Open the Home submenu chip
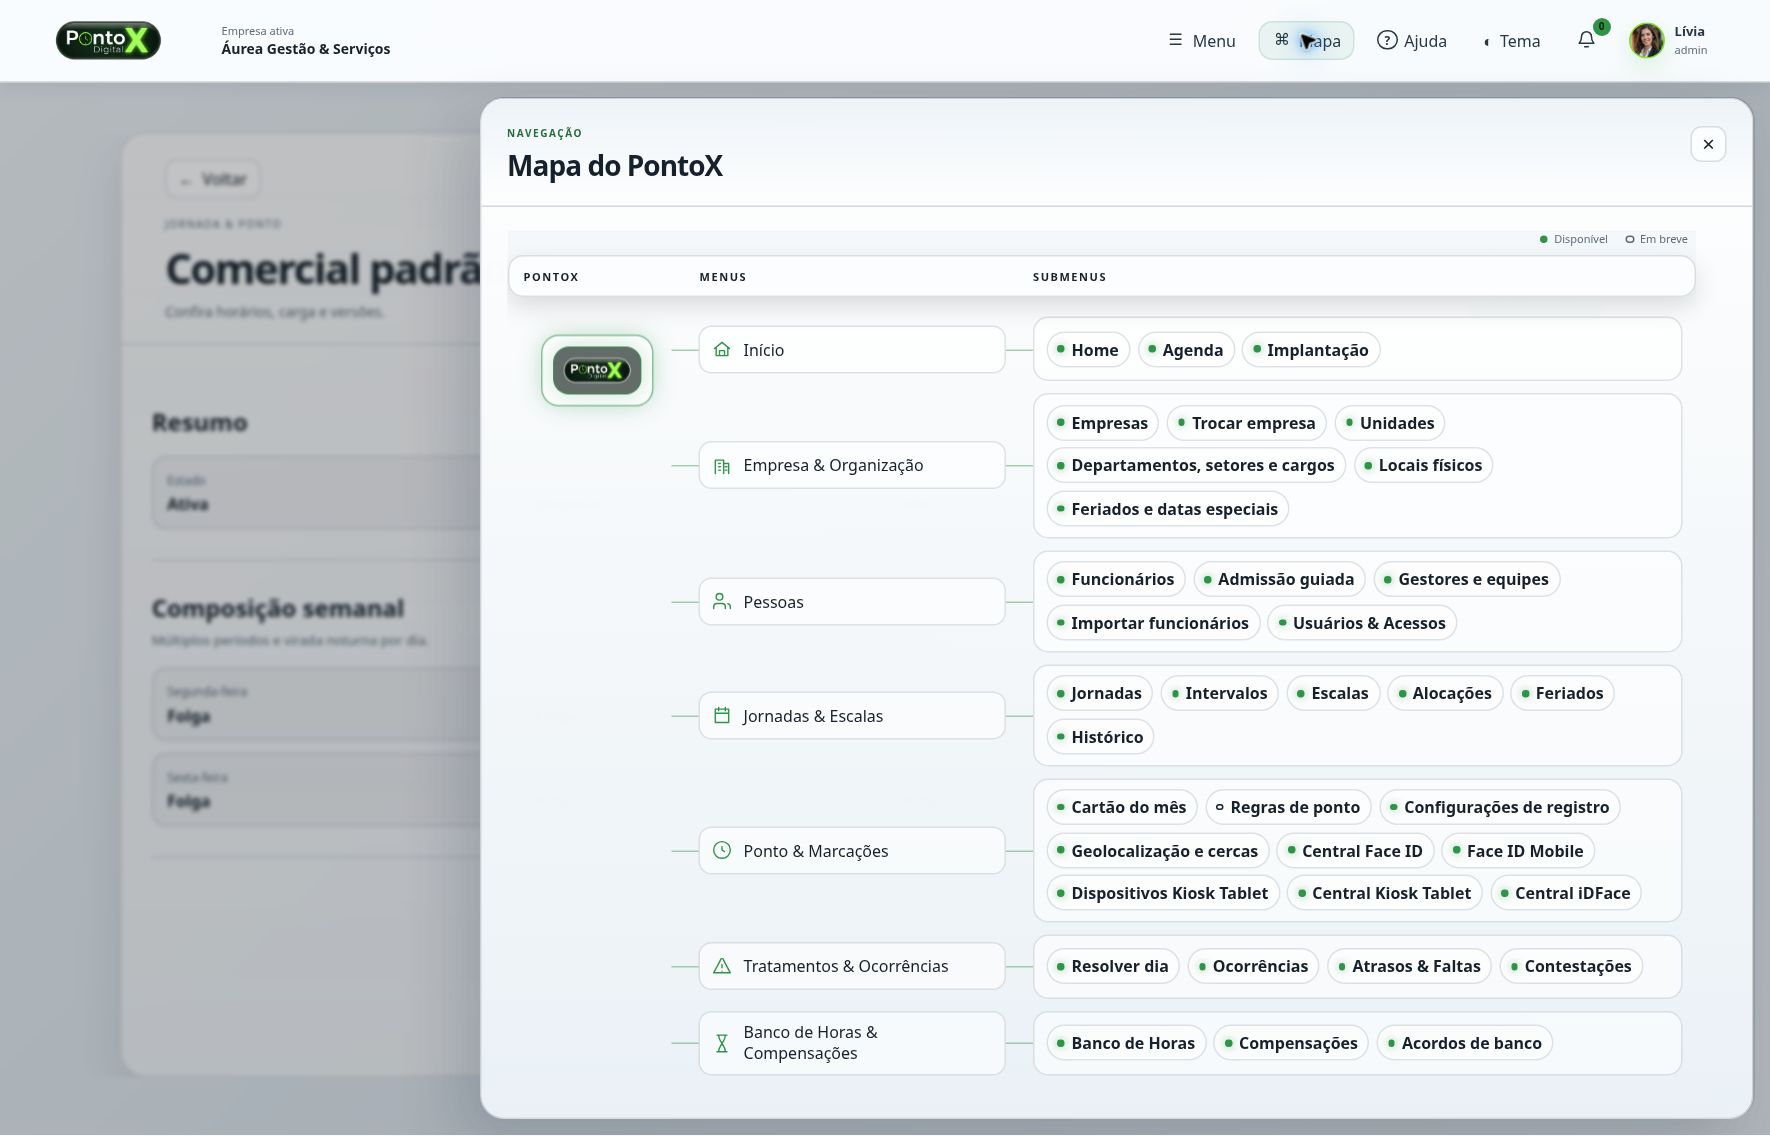The height and width of the screenshot is (1136, 1770). click(1088, 350)
